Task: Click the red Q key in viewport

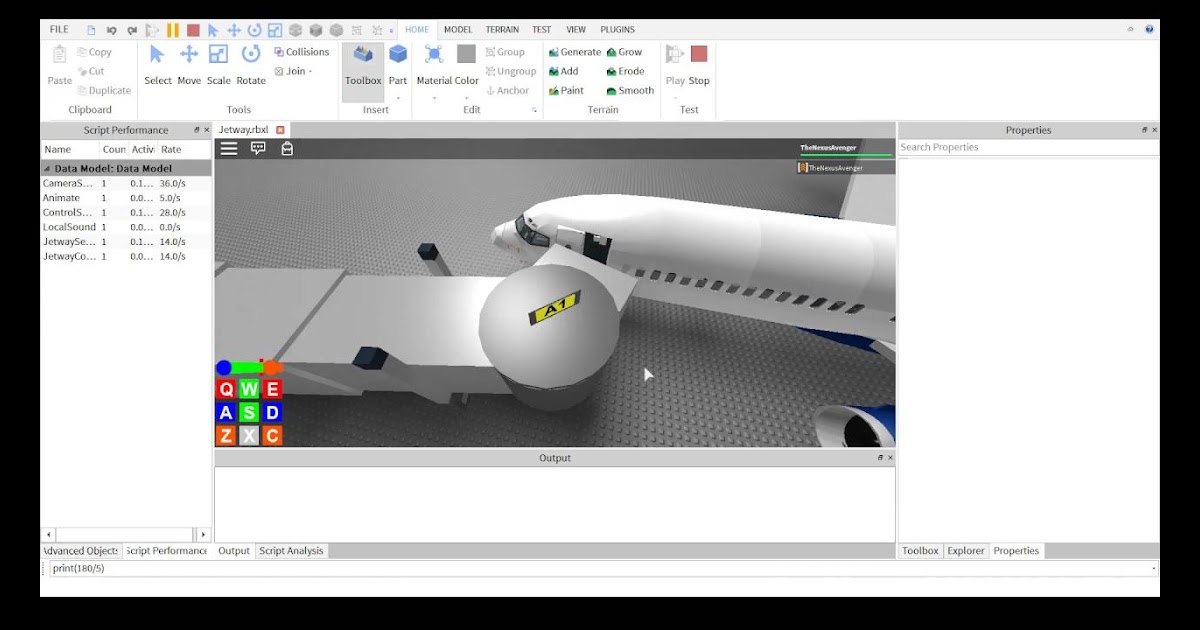Action: (226, 389)
